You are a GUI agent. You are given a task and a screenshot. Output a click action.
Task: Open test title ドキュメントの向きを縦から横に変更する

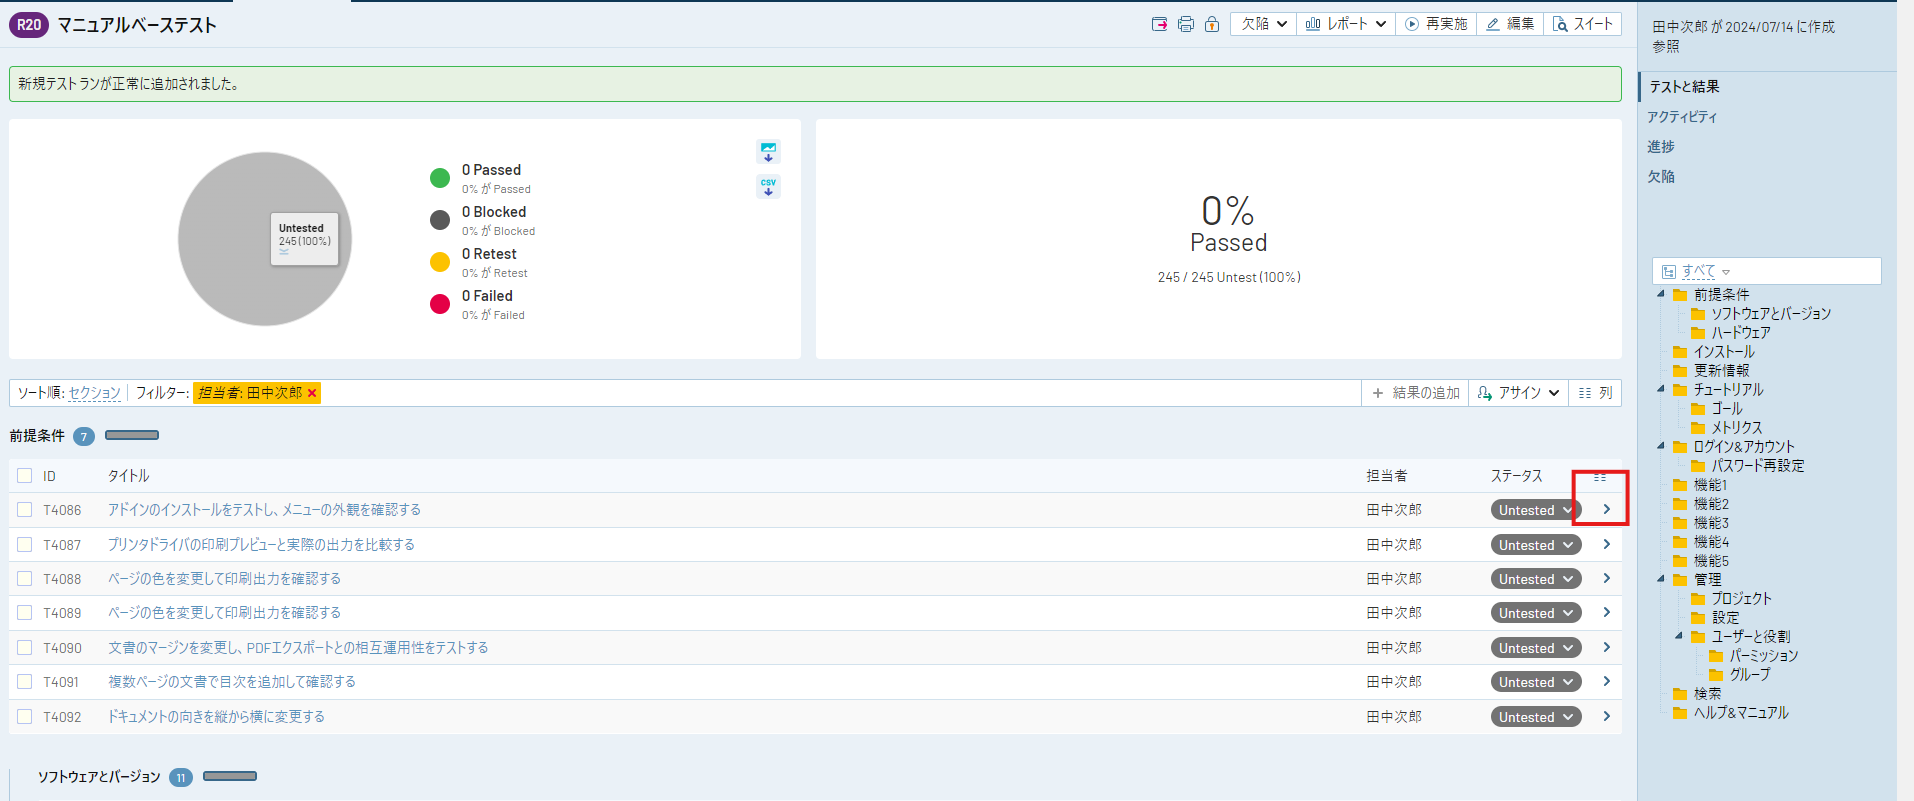click(x=216, y=717)
